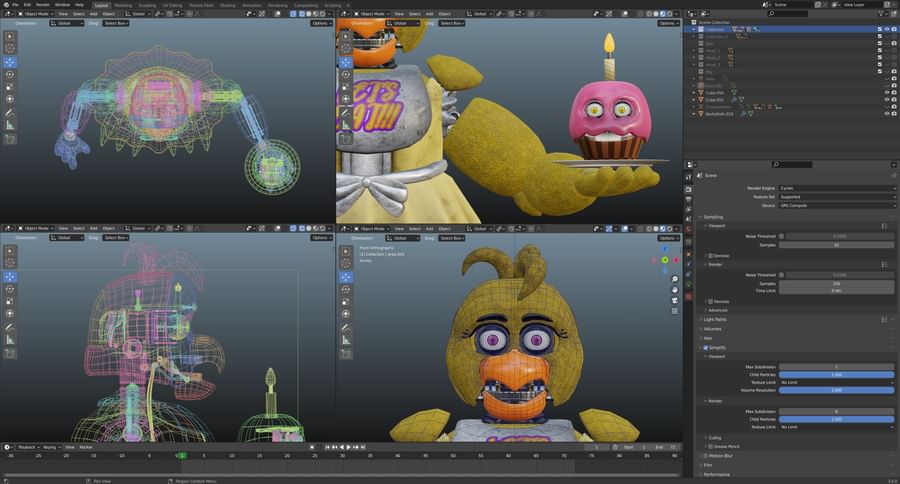
Task: Click the red X axis gizmo ball
Action: coord(676,260)
